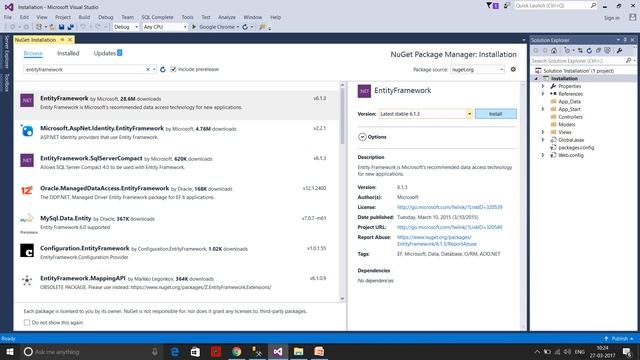Click the Save All toolbar icon

(x=71, y=27)
